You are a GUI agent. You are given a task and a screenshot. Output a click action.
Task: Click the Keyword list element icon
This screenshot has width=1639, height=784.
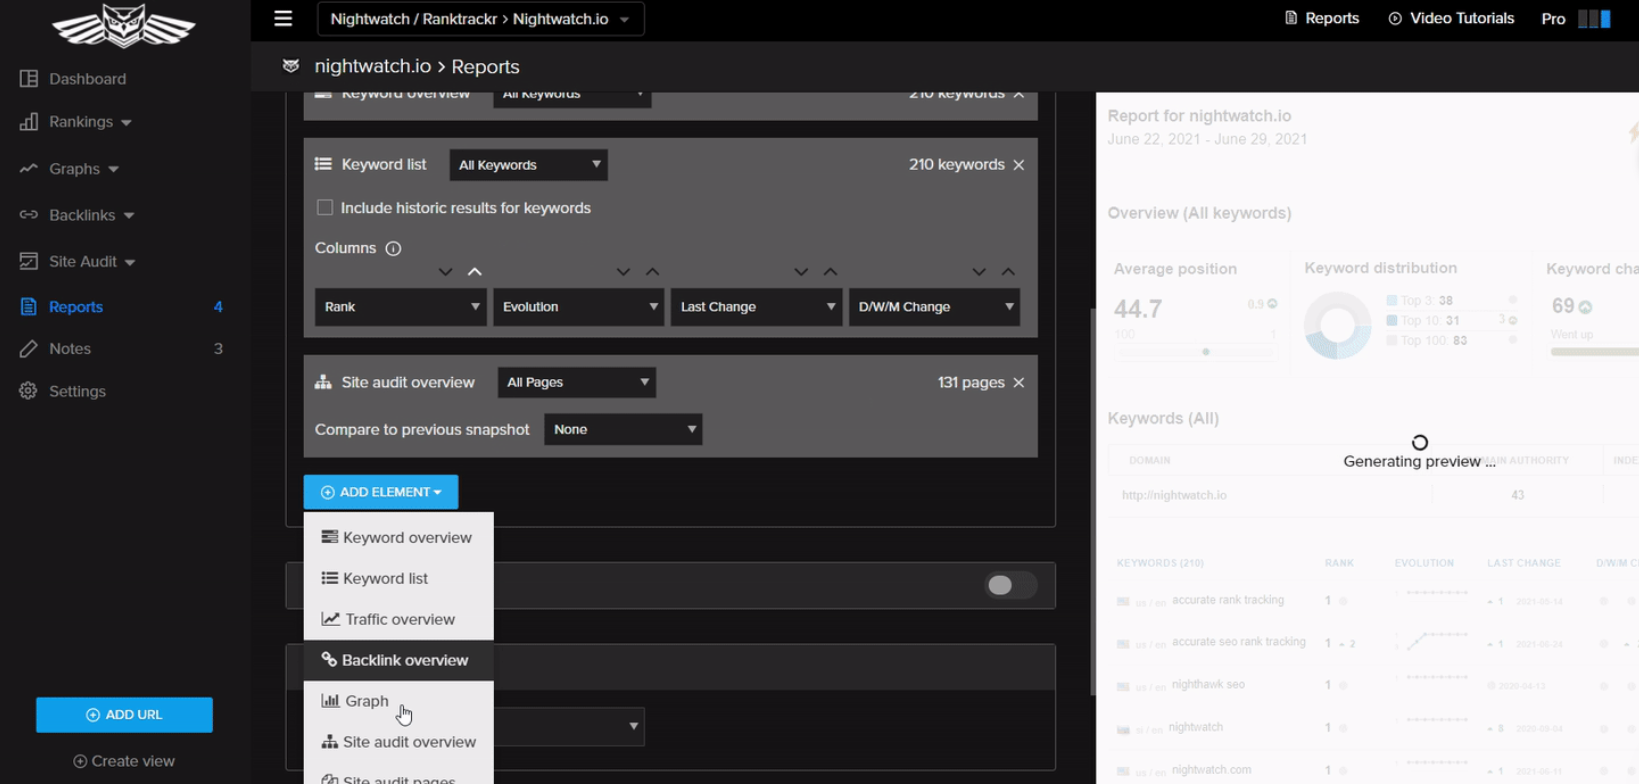pyautogui.click(x=323, y=164)
